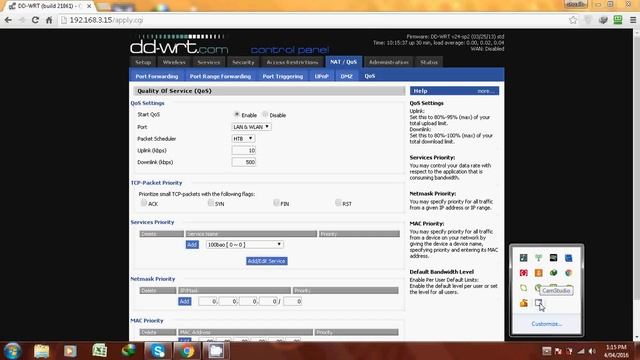This screenshot has height=360, width=640.
Task: Click the green extension icon in browser toolbar
Action: point(618,20)
